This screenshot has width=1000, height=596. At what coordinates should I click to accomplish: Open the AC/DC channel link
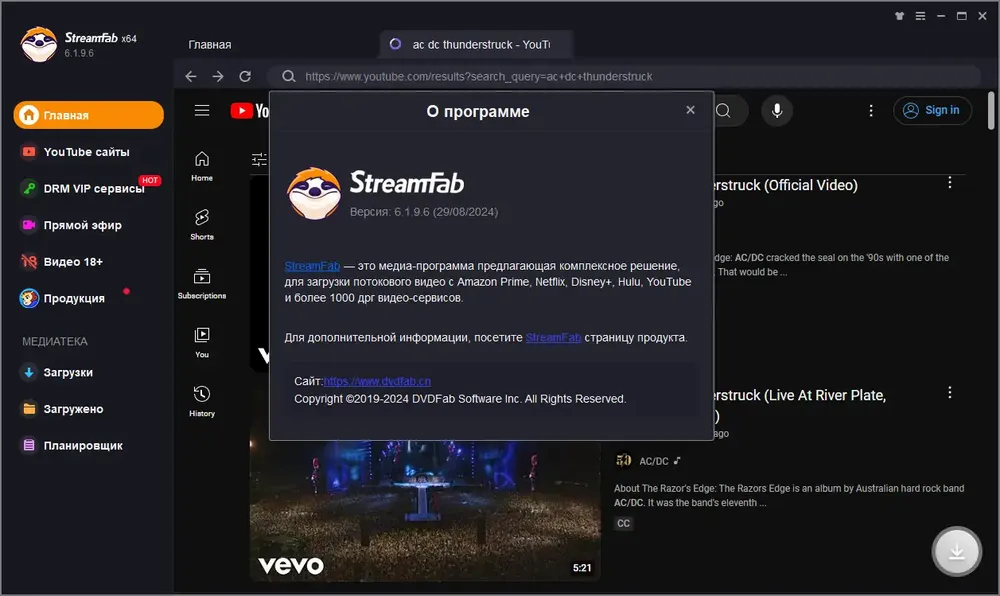pos(654,462)
